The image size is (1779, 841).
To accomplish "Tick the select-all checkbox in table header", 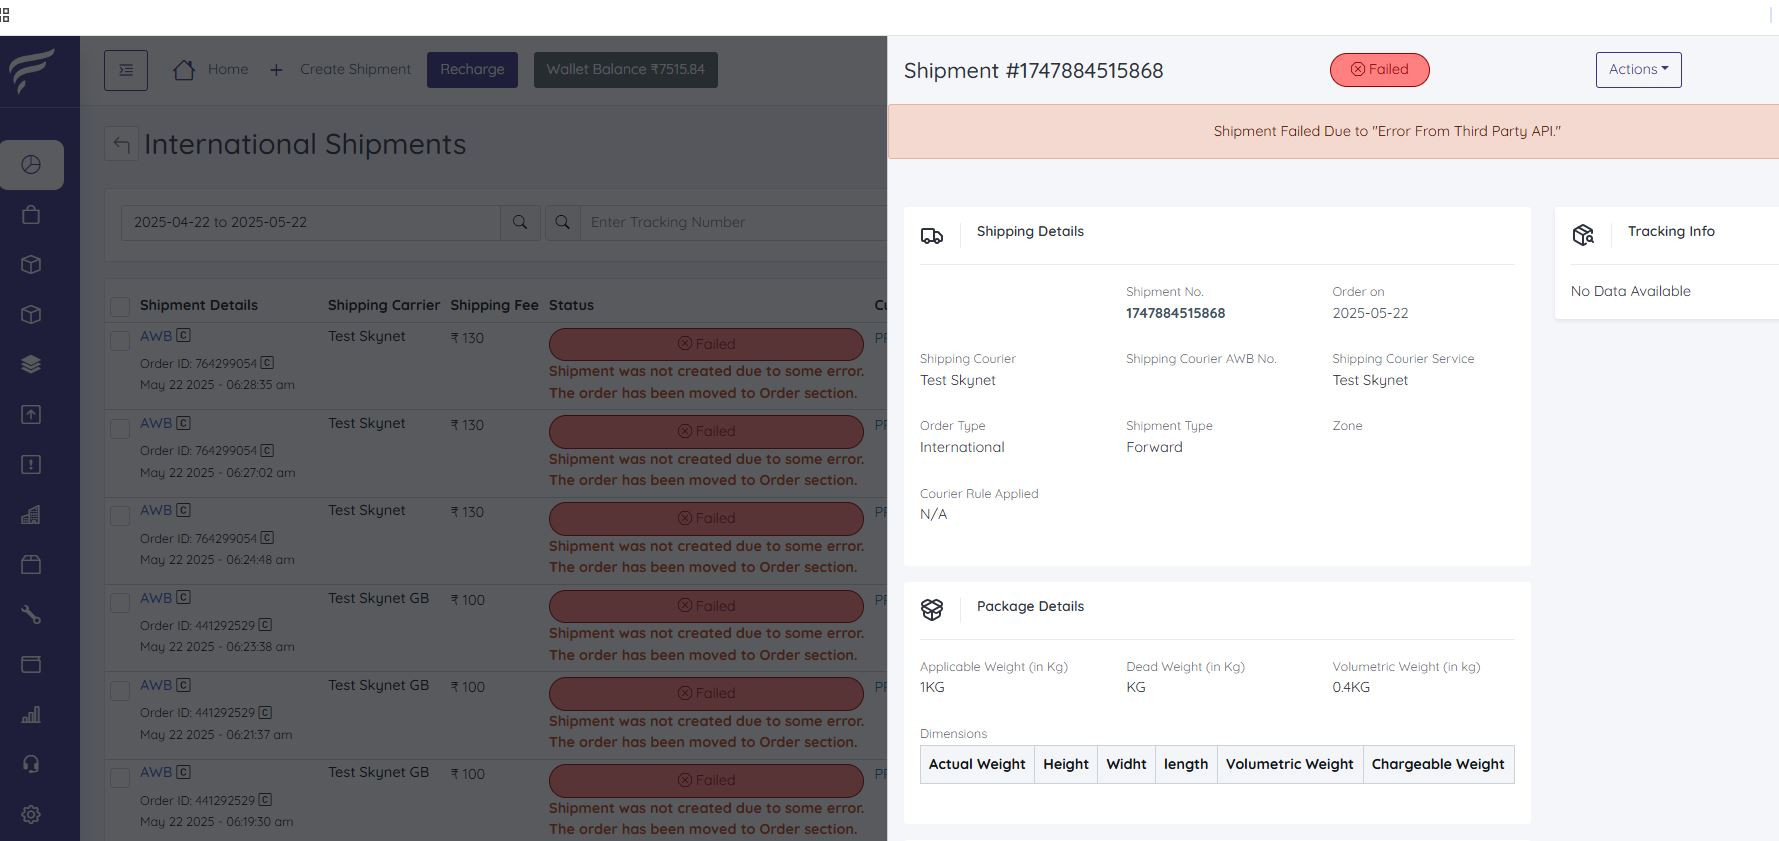I will click(120, 306).
